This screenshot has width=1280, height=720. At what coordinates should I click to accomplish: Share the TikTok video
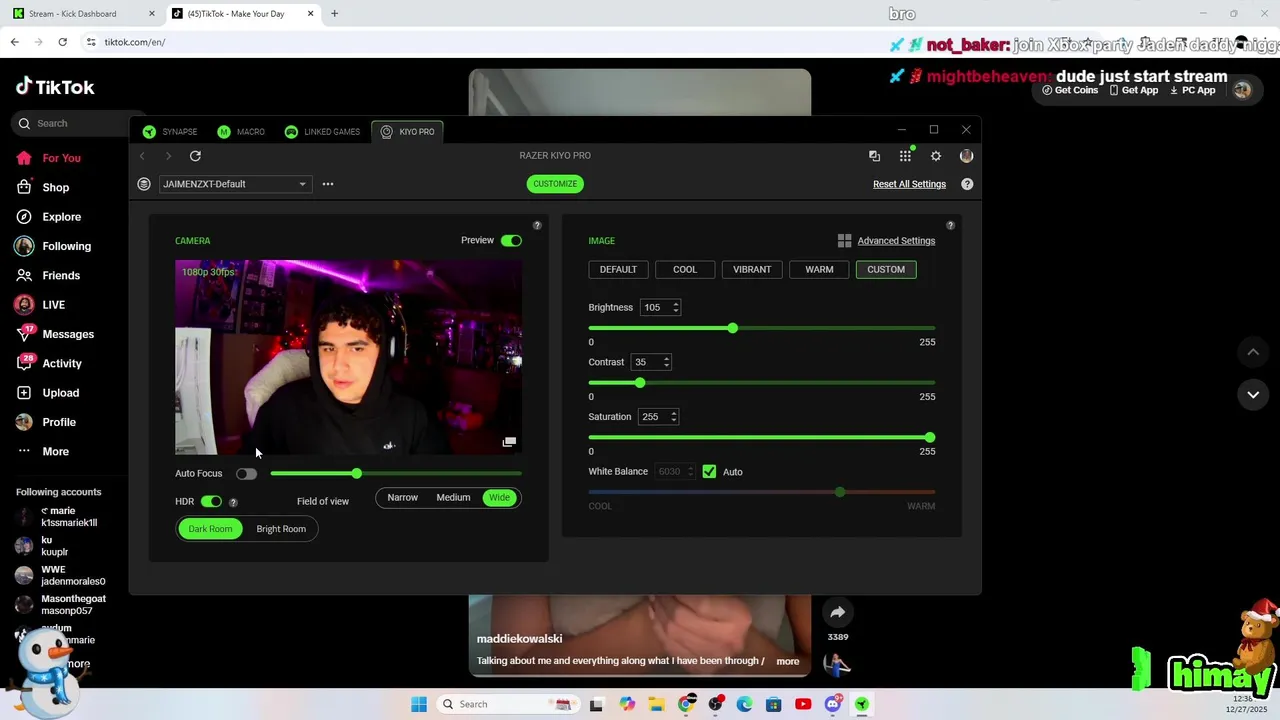(x=838, y=612)
